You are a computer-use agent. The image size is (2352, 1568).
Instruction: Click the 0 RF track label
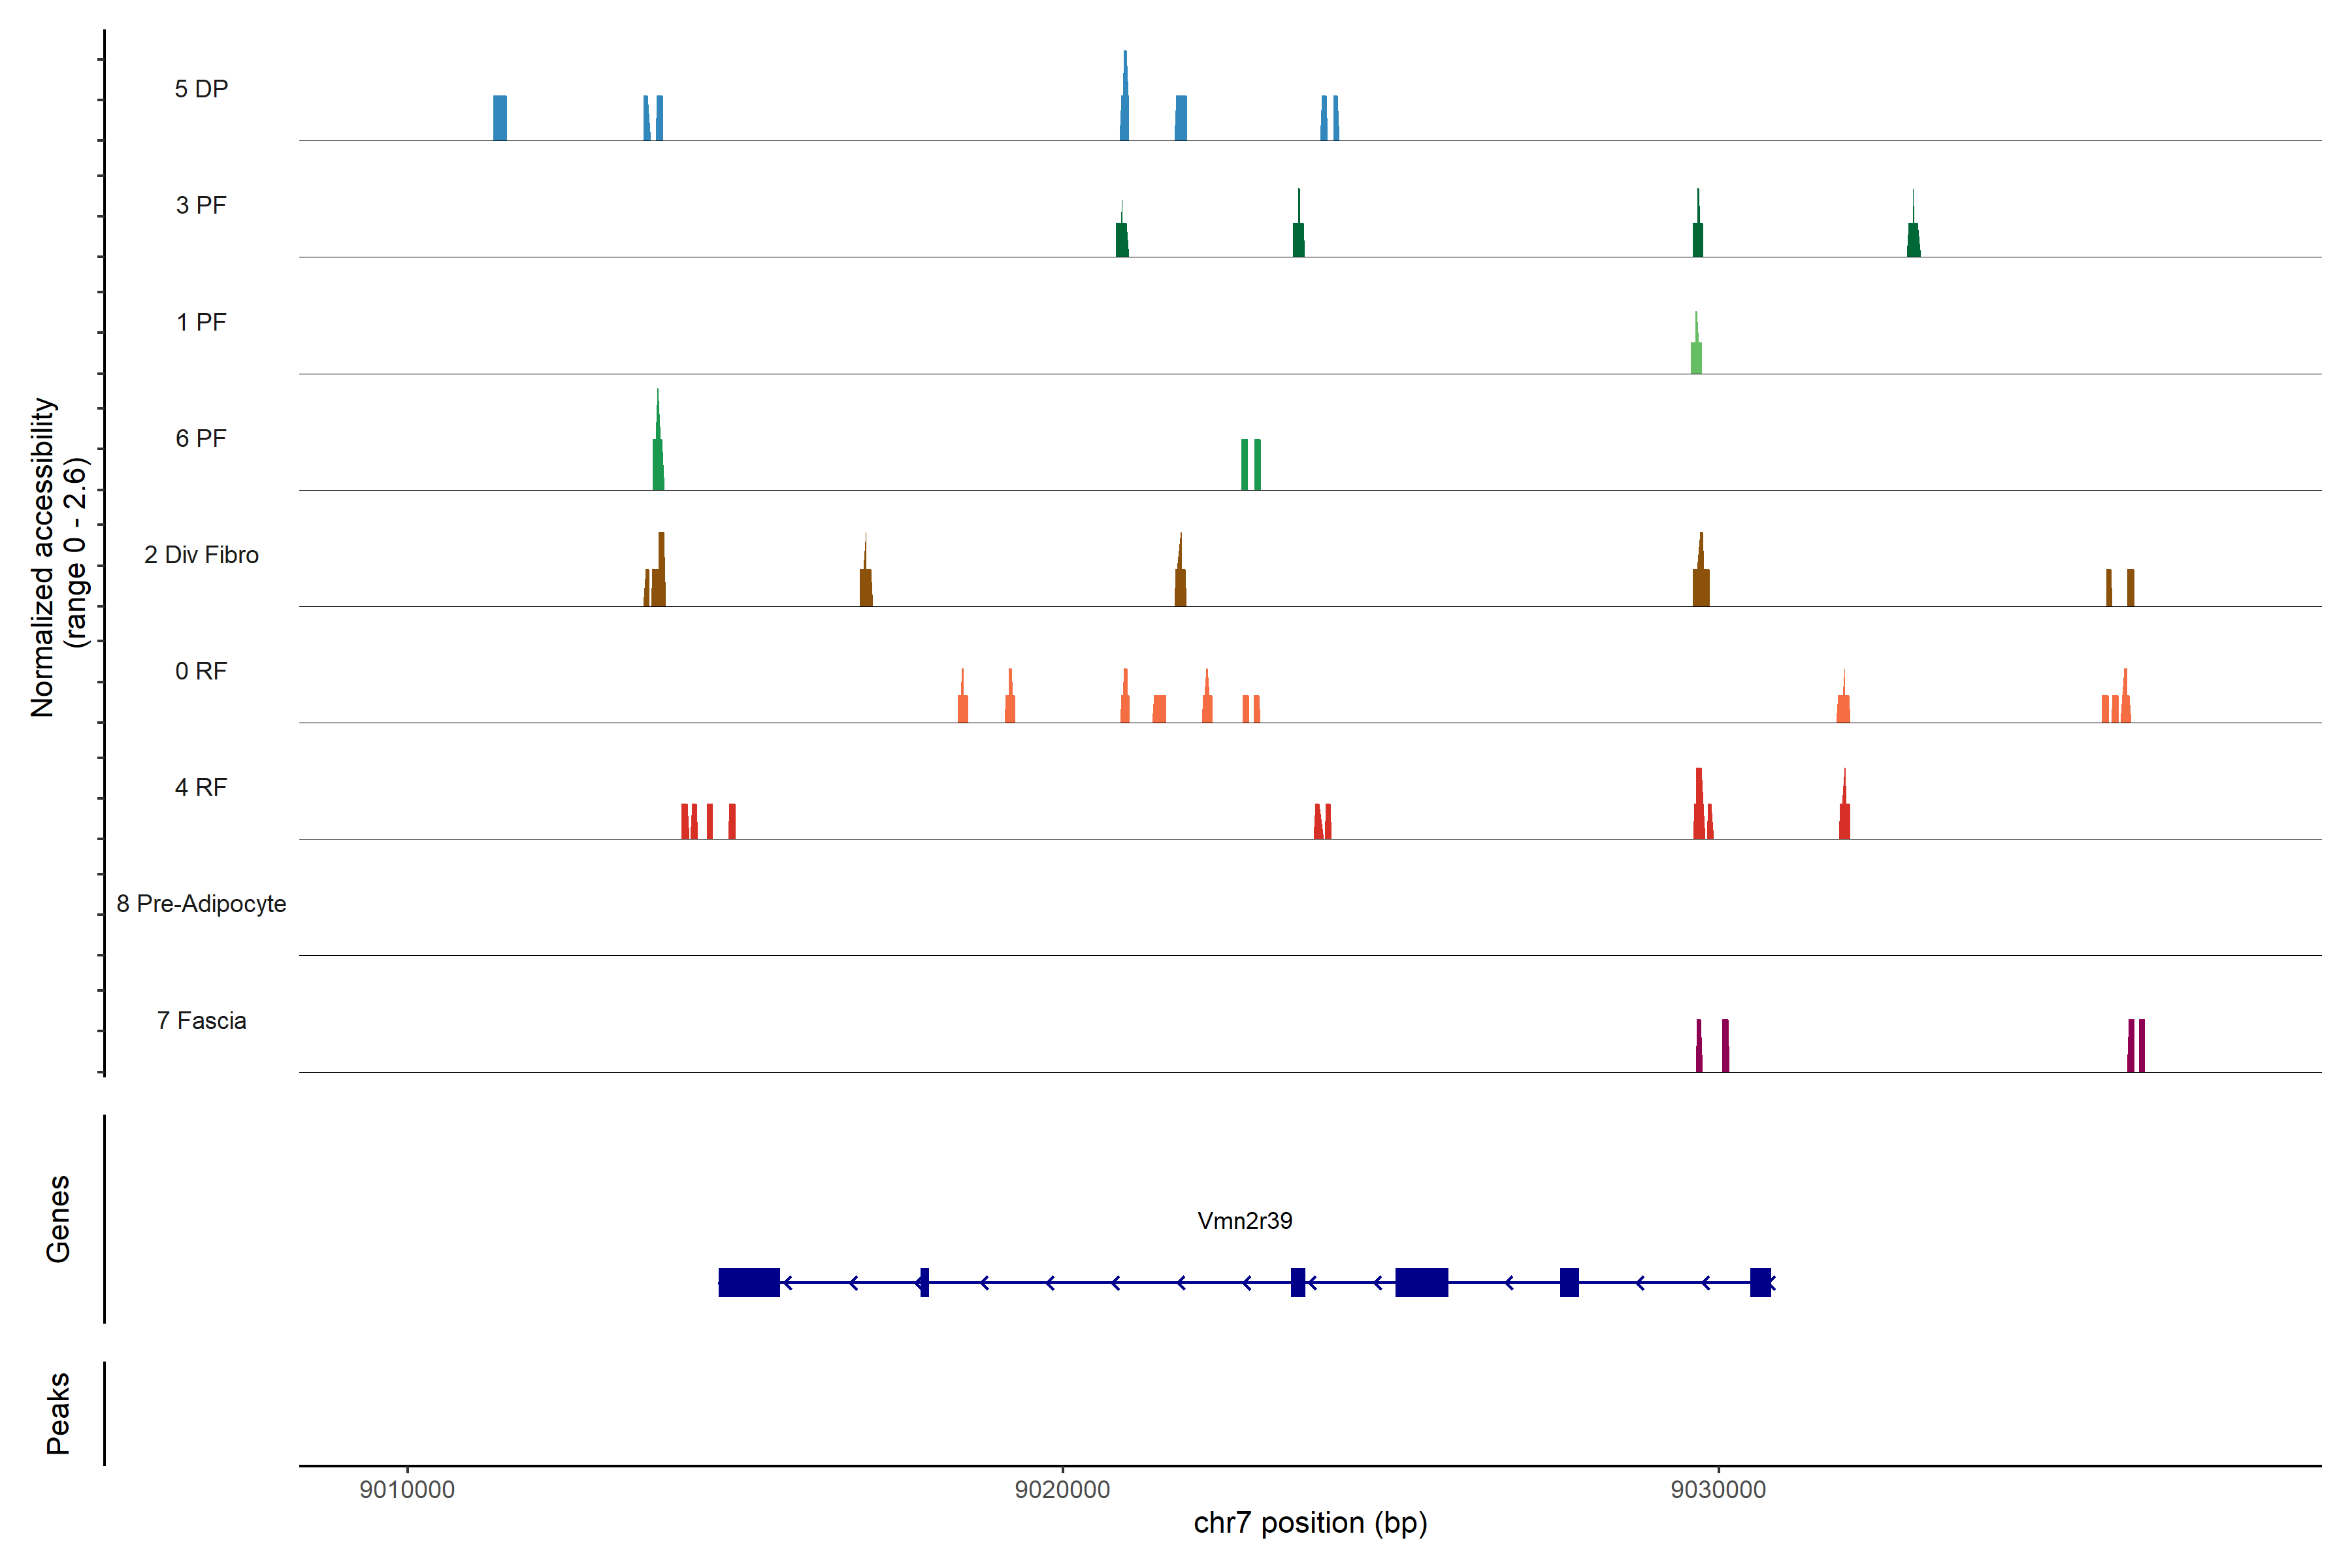click(x=201, y=671)
